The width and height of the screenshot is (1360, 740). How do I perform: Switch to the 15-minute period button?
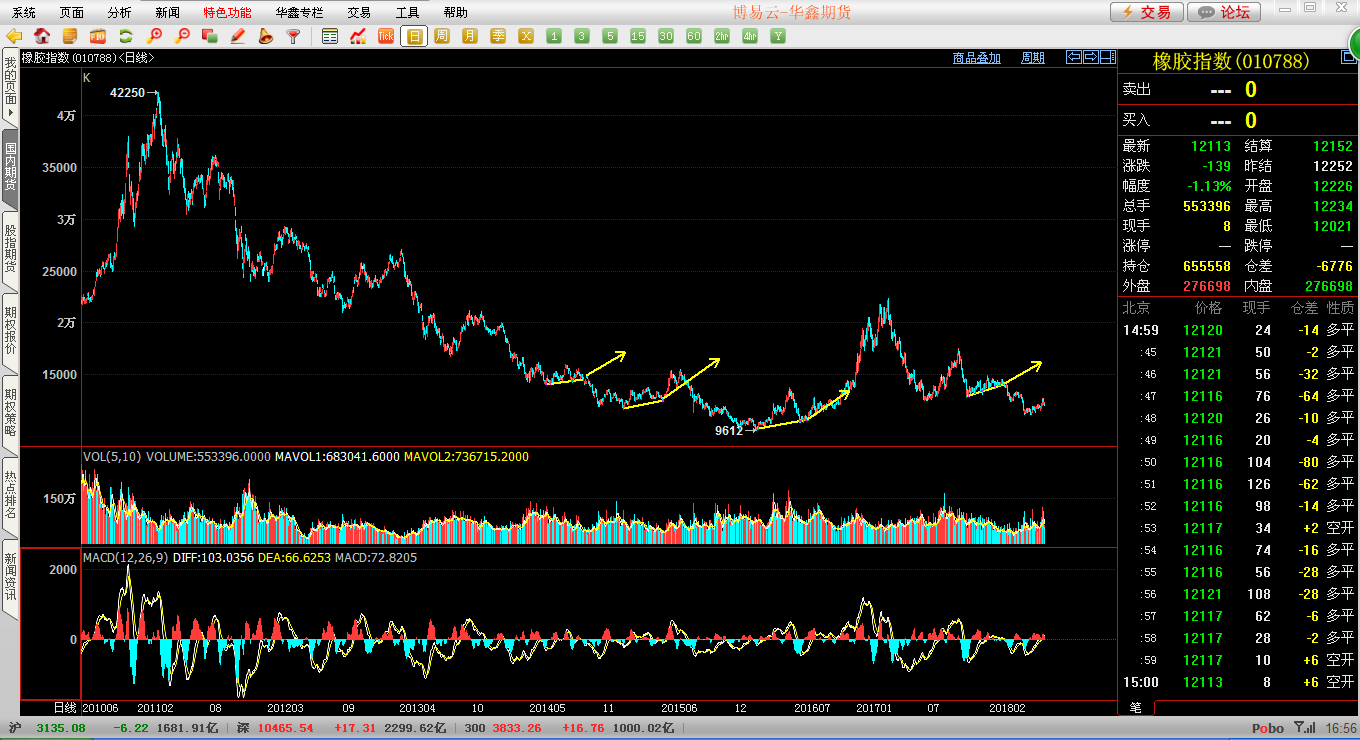(x=638, y=36)
